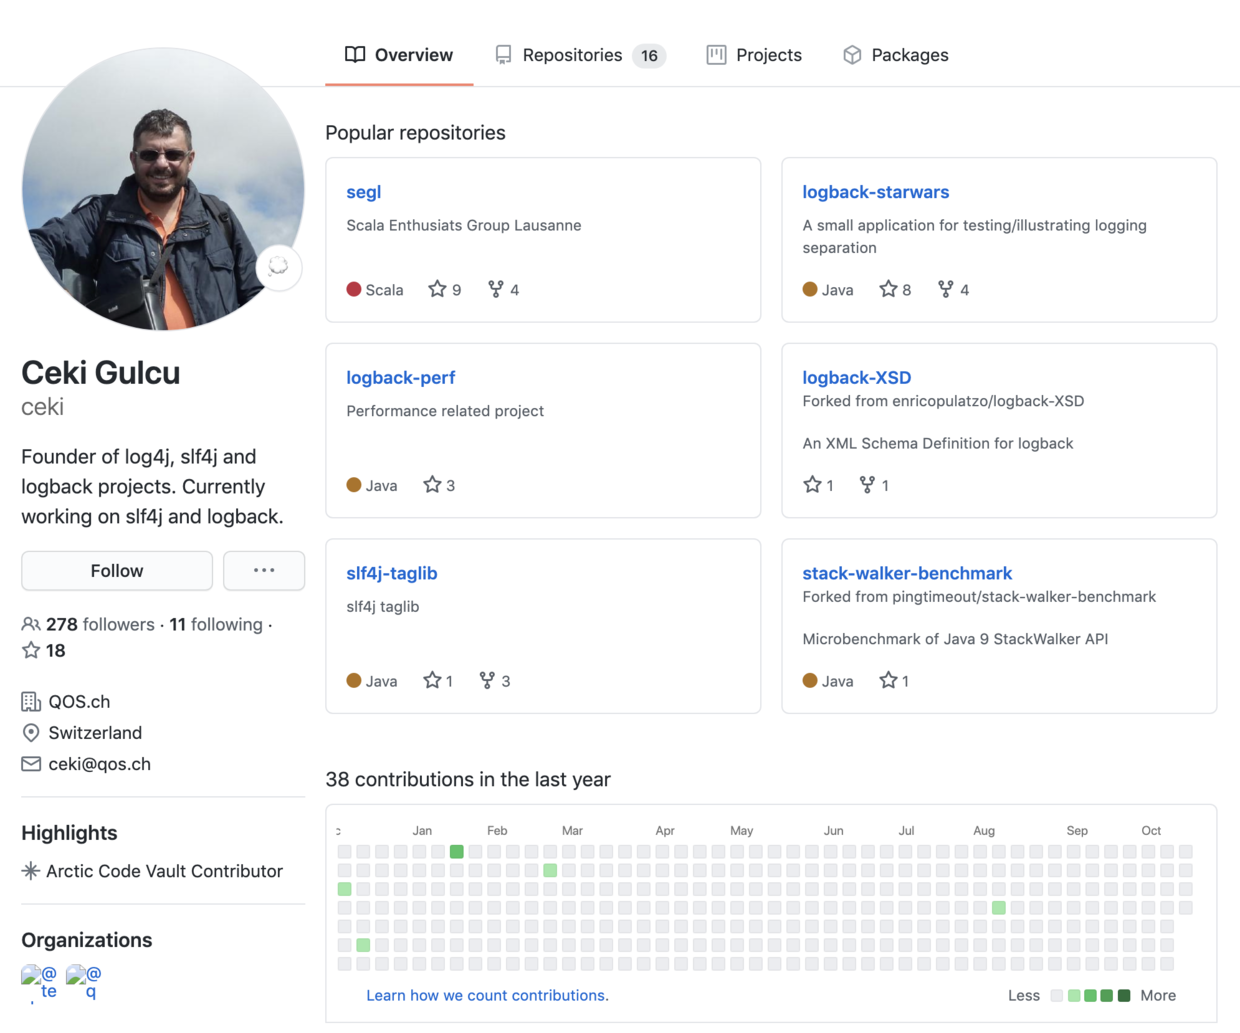The image size is (1240, 1033).
Task: Open Learn how we count contributions link
Action: click(x=487, y=995)
